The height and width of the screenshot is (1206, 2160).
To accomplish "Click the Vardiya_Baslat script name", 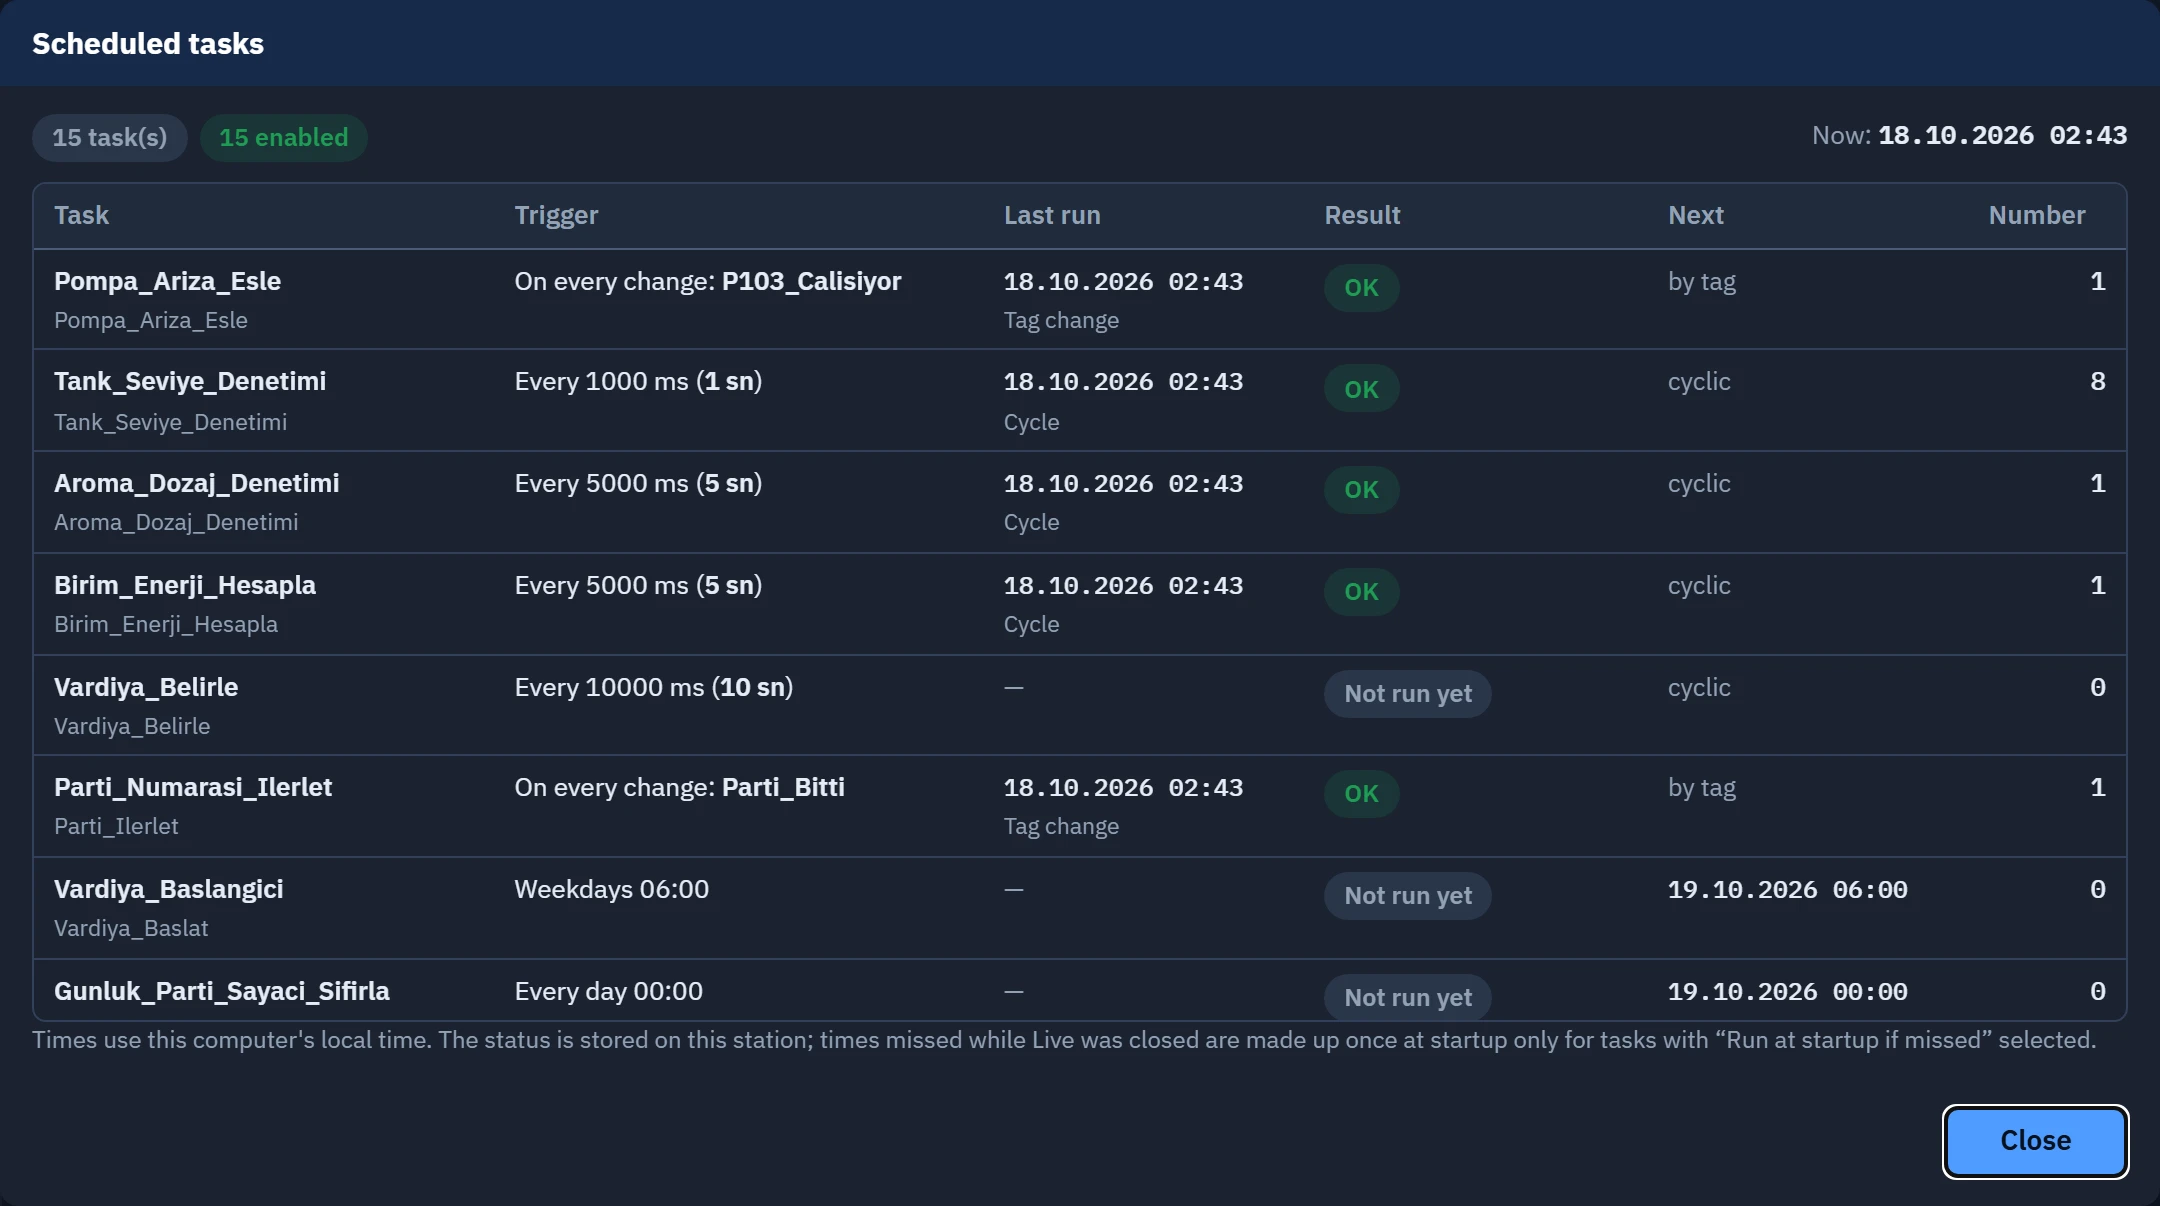I will click(131, 928).
